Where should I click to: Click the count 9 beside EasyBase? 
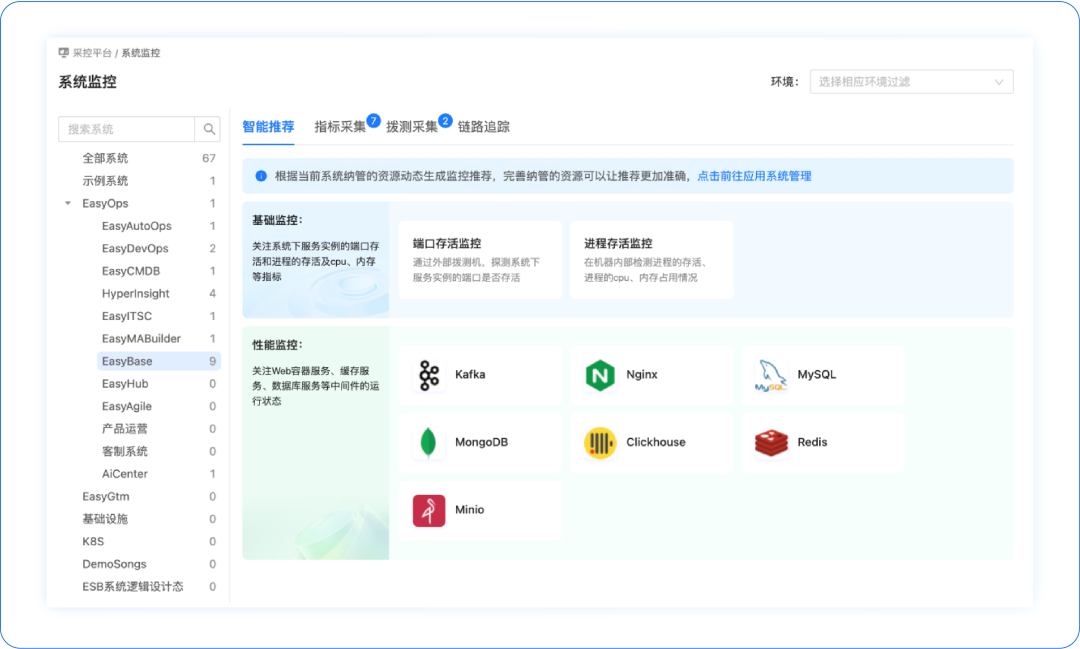212,361
